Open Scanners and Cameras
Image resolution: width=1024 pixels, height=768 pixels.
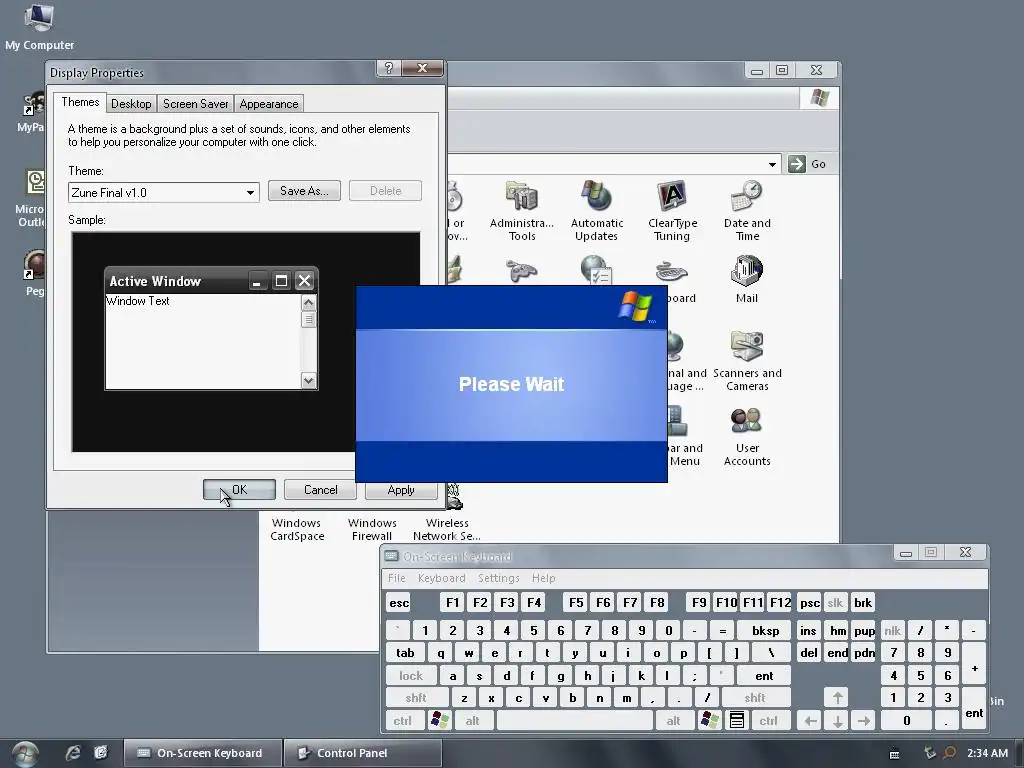(747, 360)
